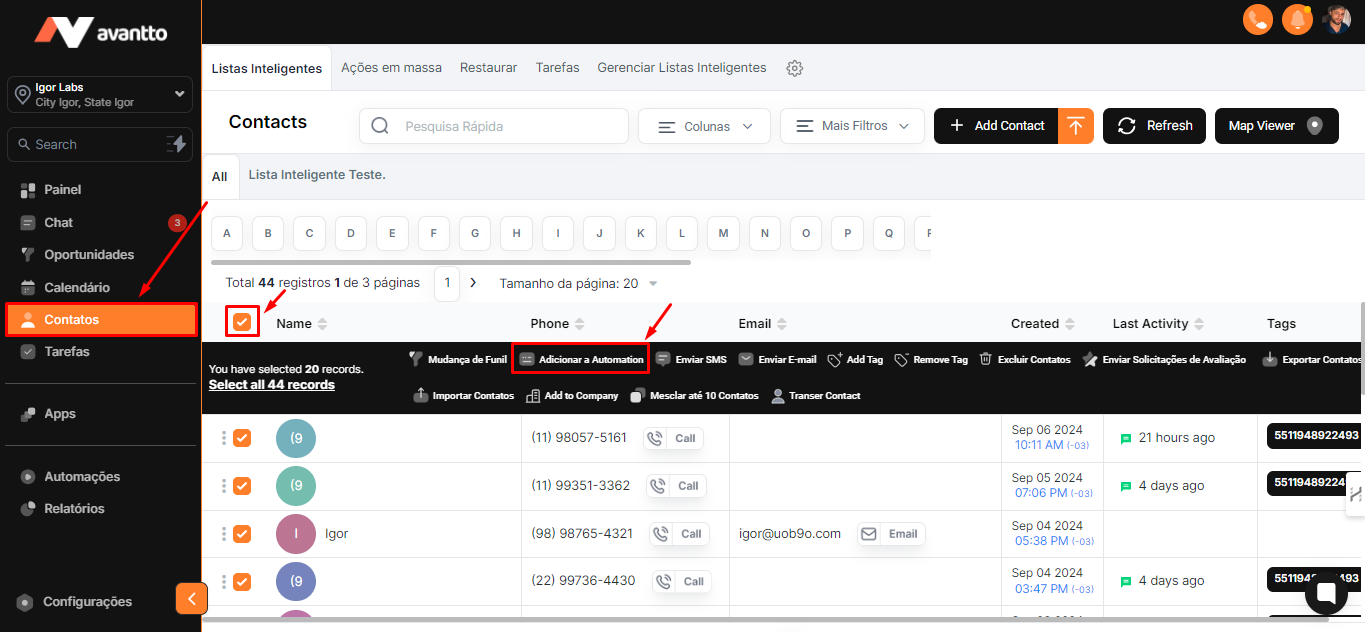Collapse sidebar with orange arrow button
Viewport: 1365px width, 632px height.
click(x=191, y=598)
